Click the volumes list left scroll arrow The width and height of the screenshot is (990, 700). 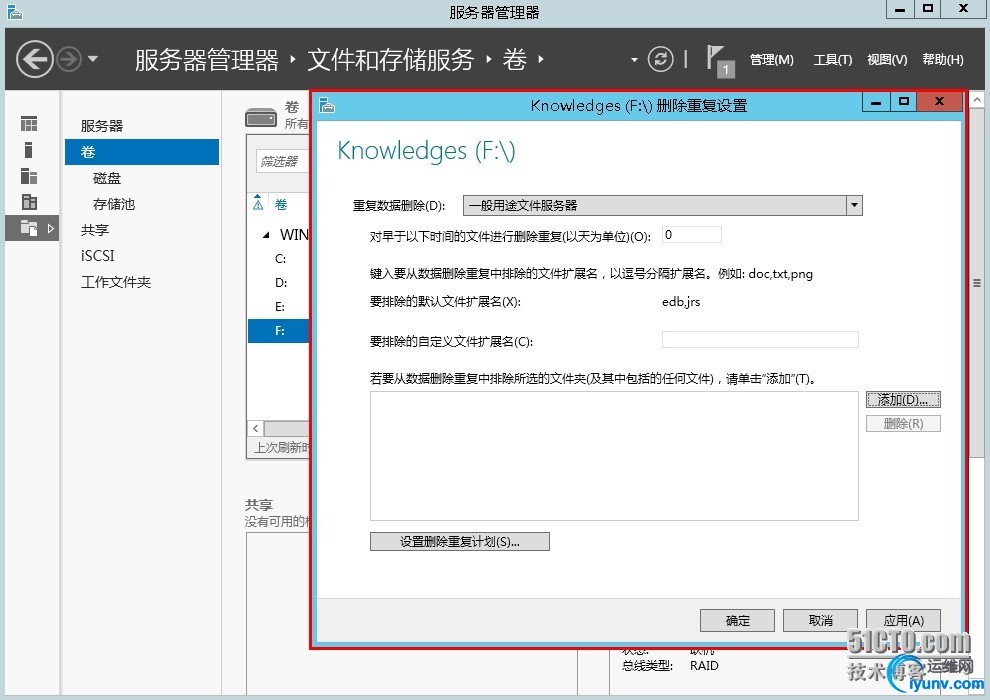(x=255, y=429)
